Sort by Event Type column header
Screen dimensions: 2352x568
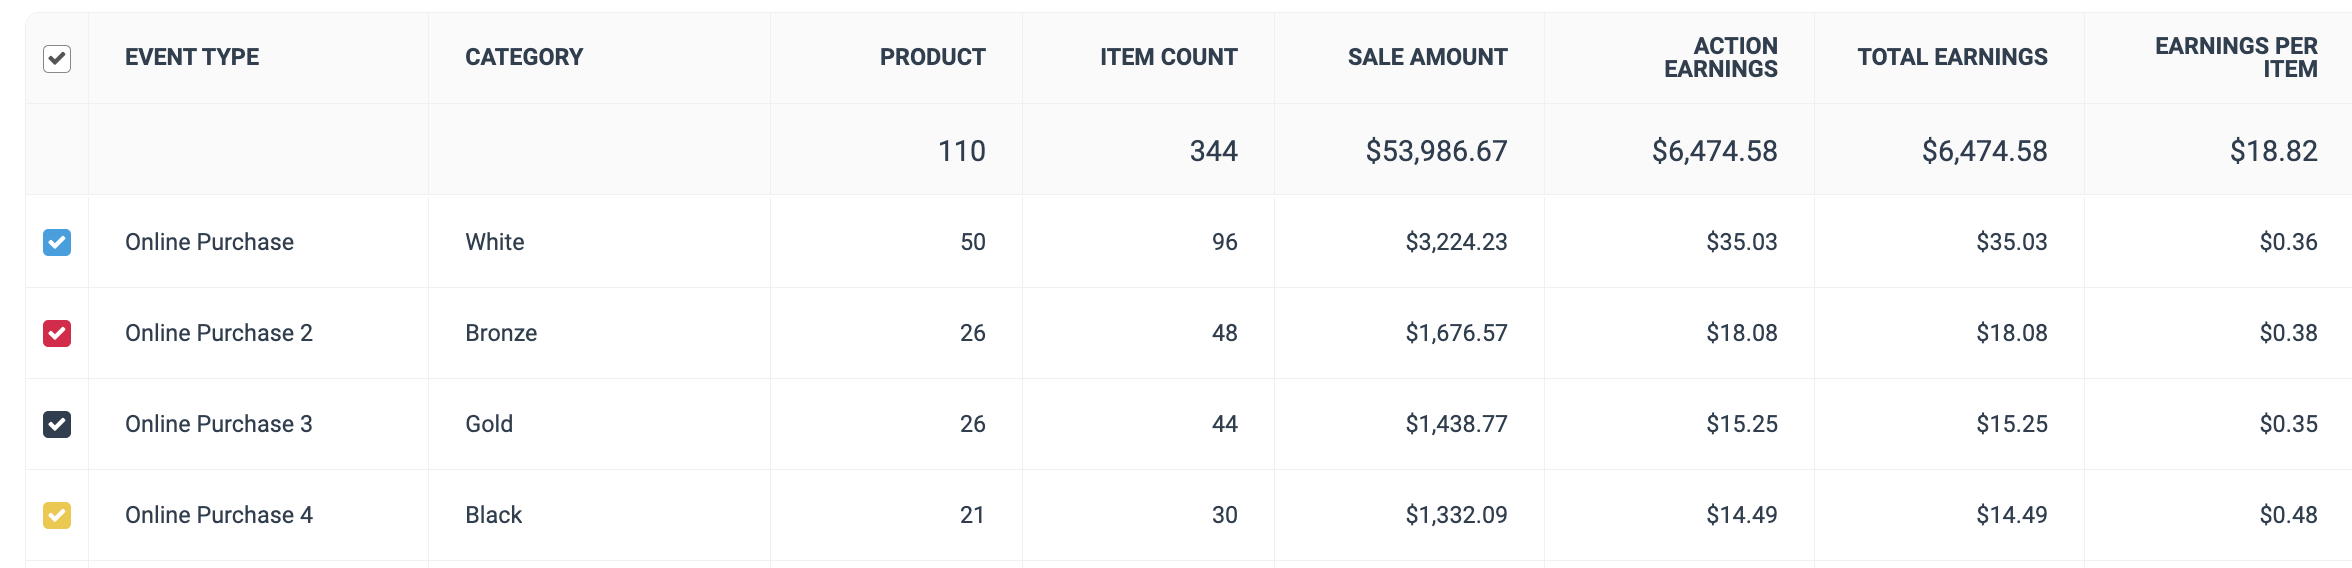coord(192,57)
